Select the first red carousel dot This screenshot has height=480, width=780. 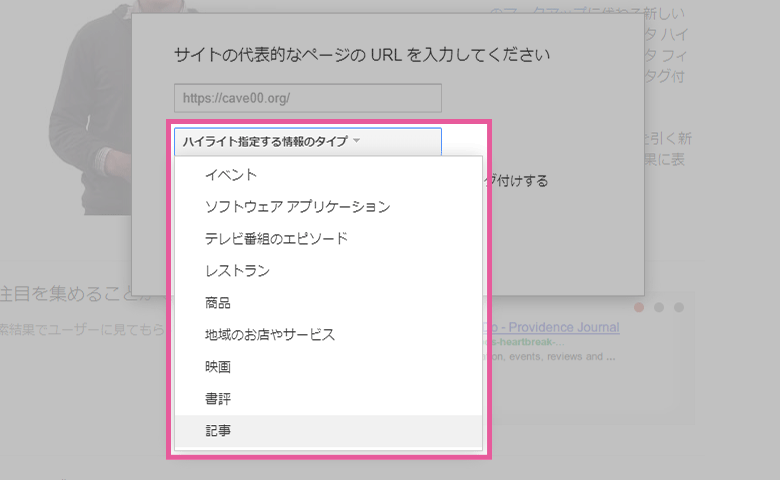(x=639, y=307)
